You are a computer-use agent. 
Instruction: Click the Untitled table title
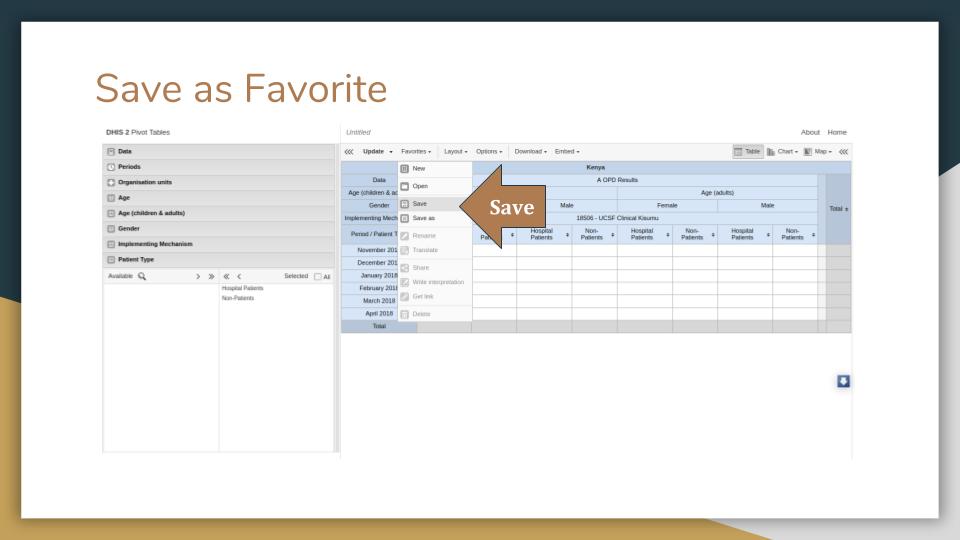pos(358,132)
